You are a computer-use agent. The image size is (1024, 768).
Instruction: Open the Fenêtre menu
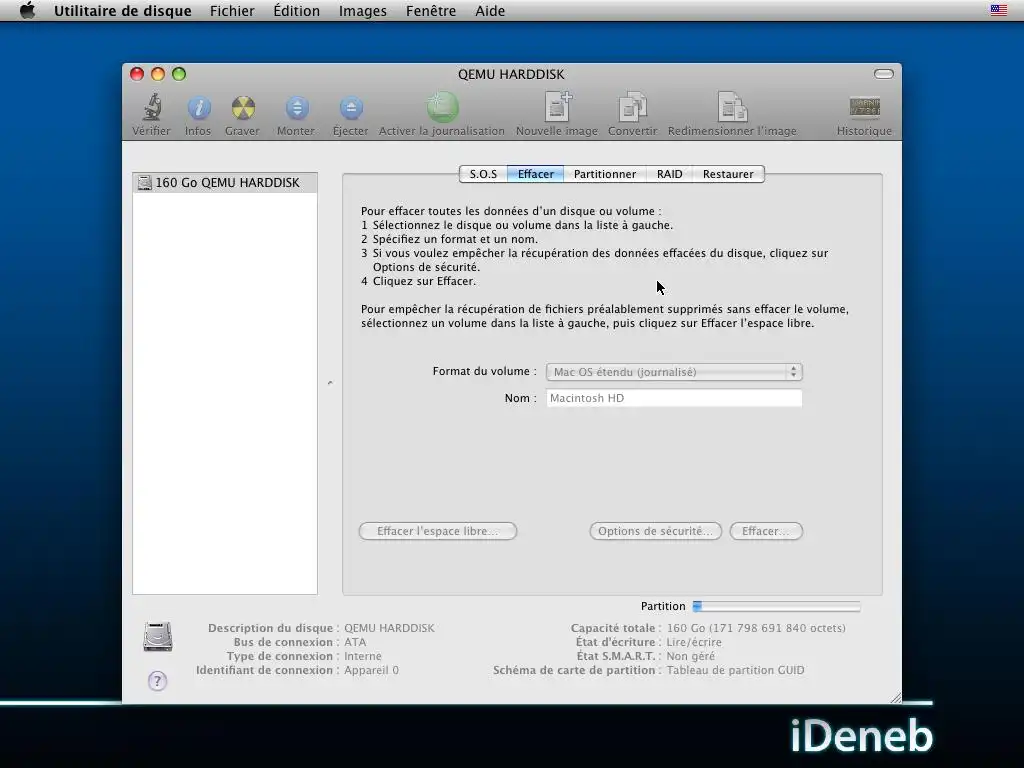pyautogui.click(x=431, y=11)
